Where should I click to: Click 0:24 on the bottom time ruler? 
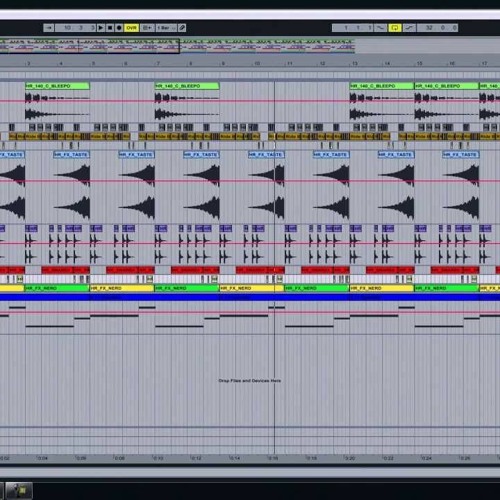tap(426, 458)
